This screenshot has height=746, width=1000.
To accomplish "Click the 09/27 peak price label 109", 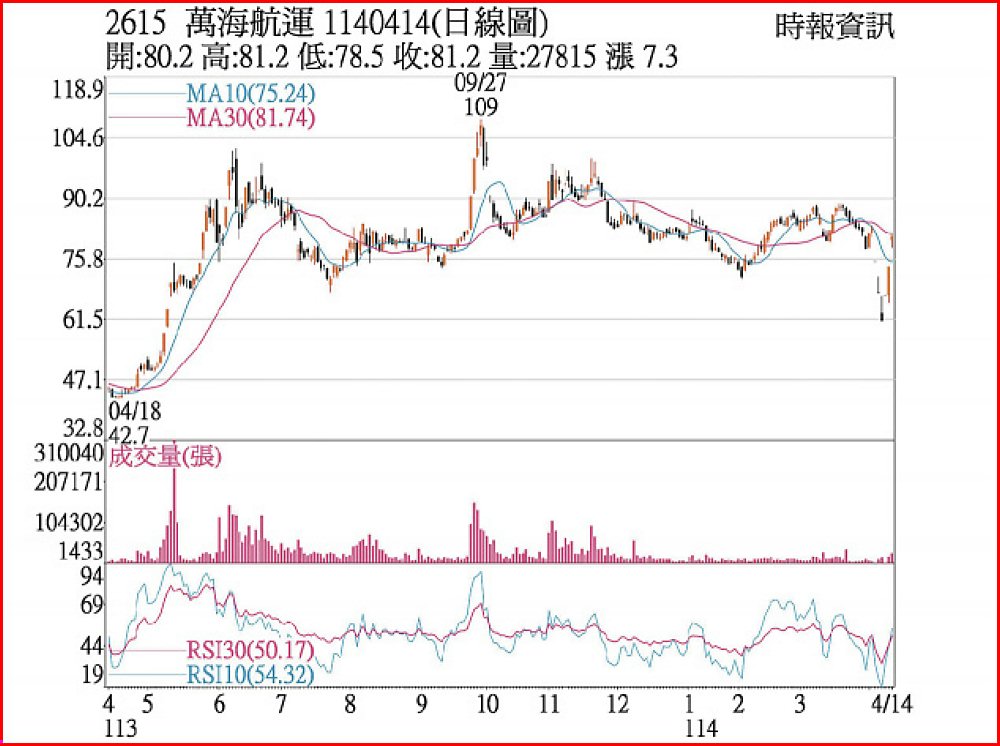I will tap(481, 106).
